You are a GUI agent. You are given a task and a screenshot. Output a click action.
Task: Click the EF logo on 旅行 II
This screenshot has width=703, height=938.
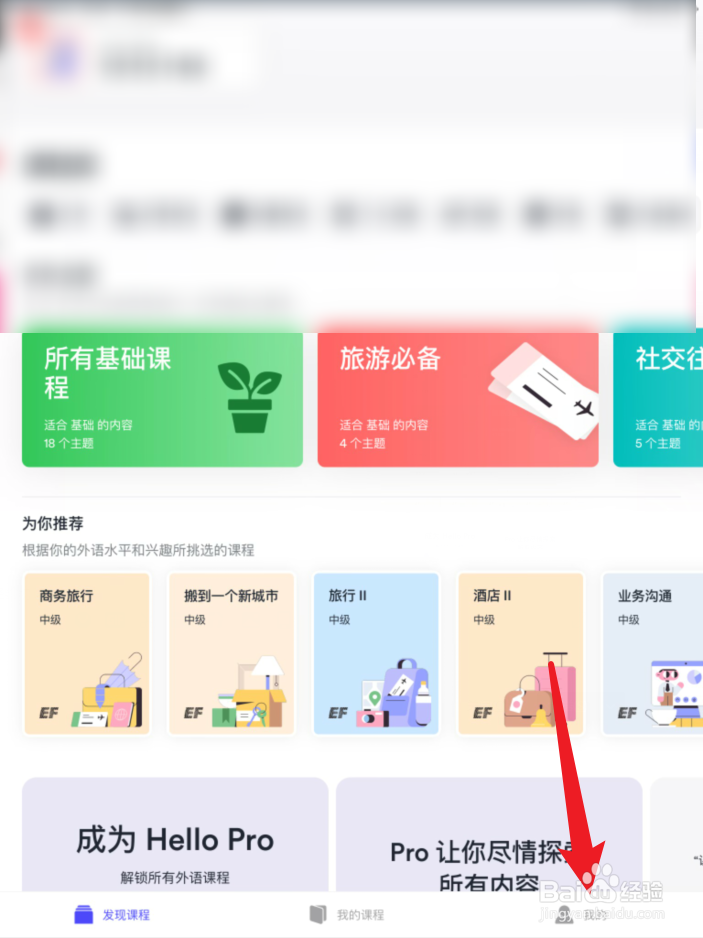click(338, 713)
